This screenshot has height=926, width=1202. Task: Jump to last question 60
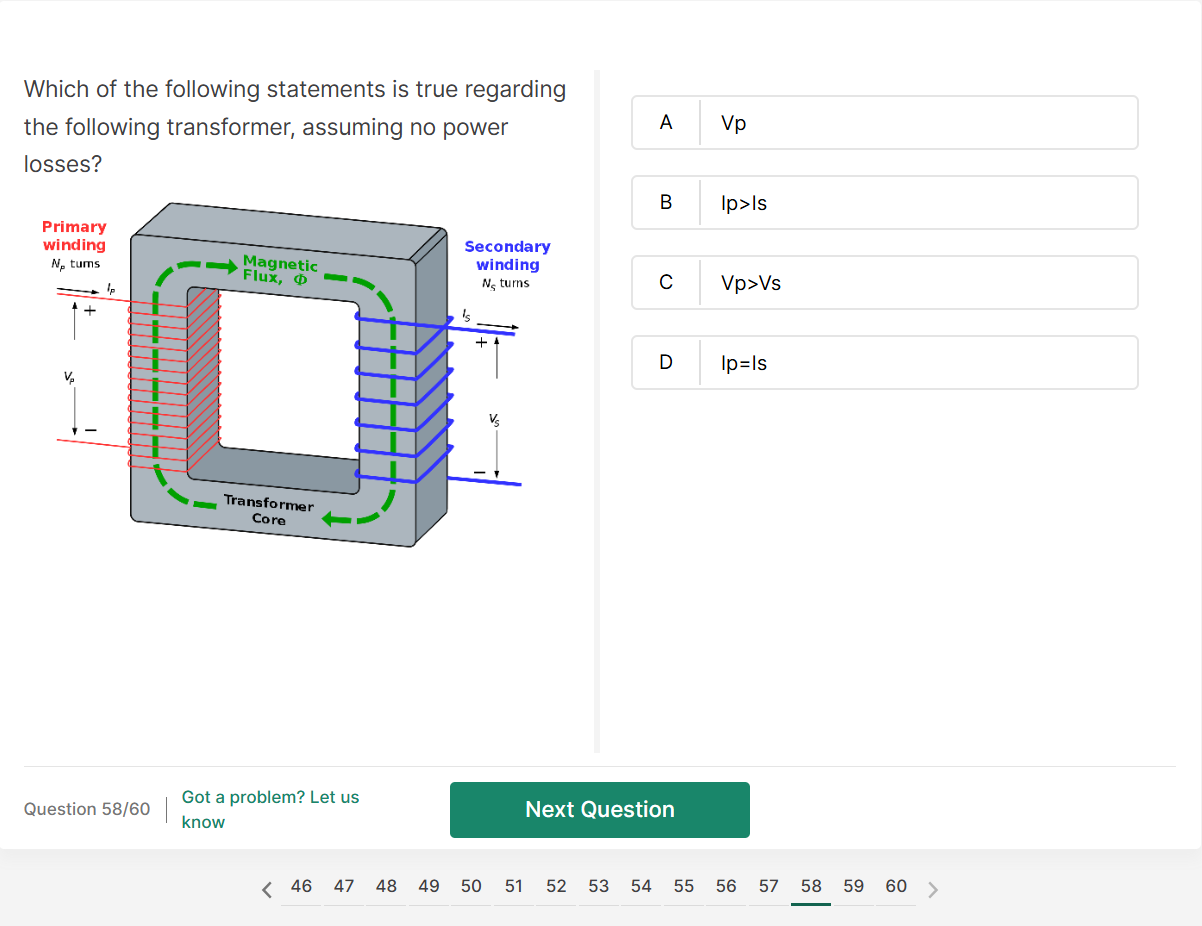tap(896, 886)
